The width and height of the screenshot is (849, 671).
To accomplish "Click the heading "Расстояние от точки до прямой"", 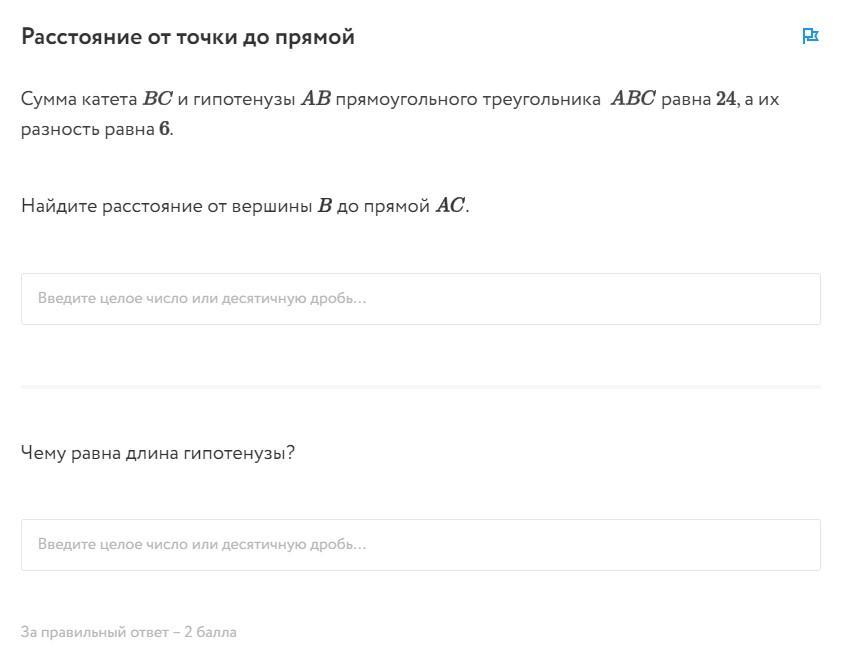I will [x=188, y=37].
